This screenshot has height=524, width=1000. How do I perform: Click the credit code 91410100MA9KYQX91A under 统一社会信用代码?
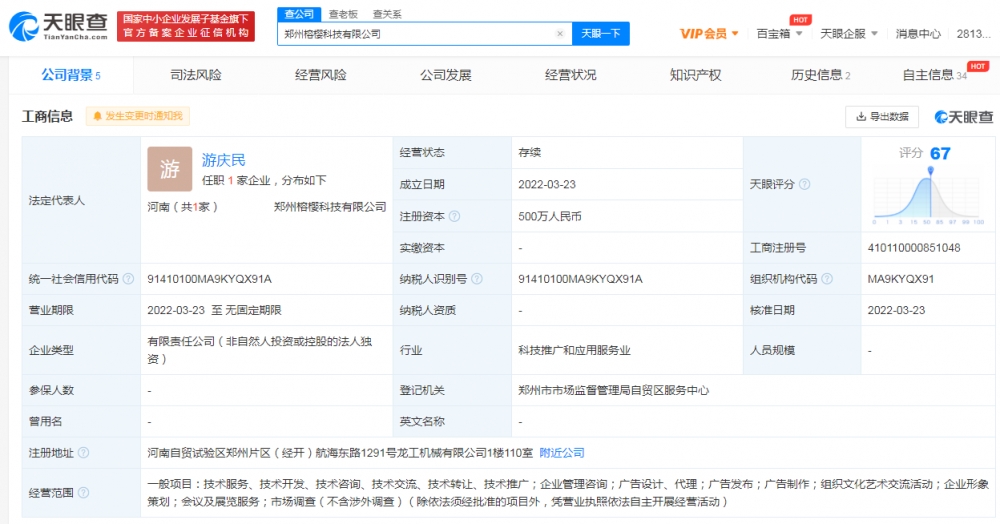click(x=209, y=279)
